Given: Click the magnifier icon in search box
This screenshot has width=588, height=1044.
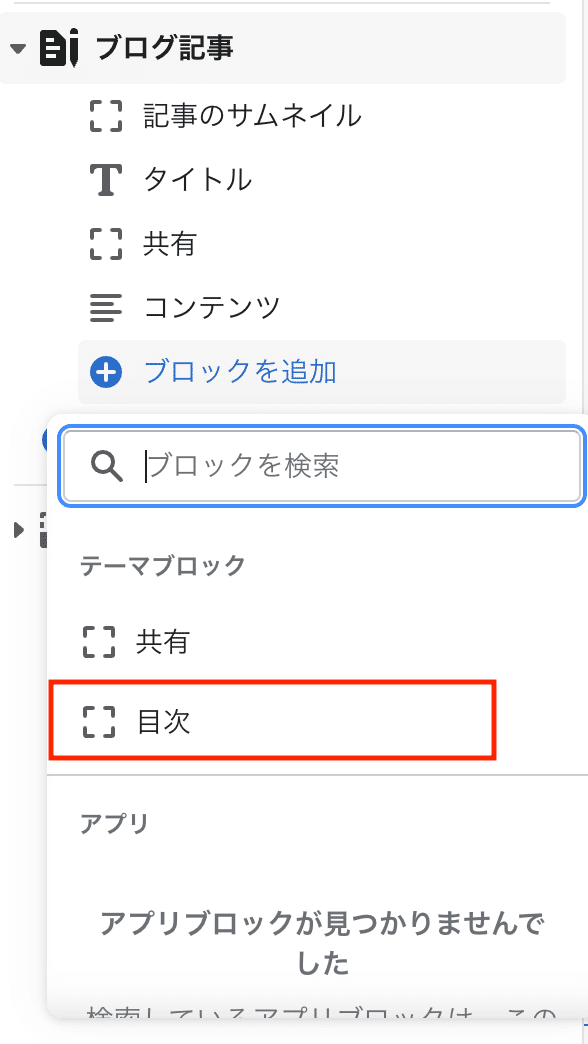Looking at the screenshot, I should tap(107, 465).
